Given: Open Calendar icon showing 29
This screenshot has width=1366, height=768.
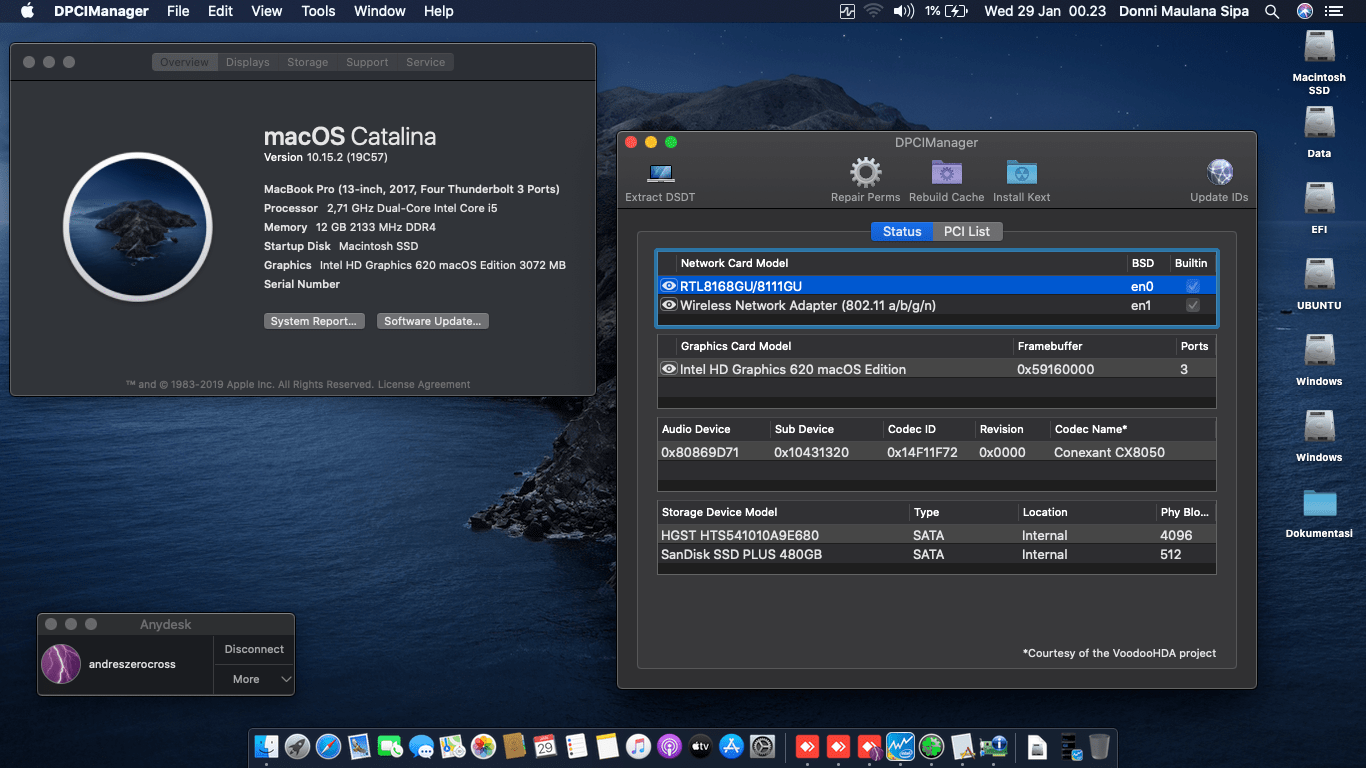Looking at the screenshot, I should [545, 746].
